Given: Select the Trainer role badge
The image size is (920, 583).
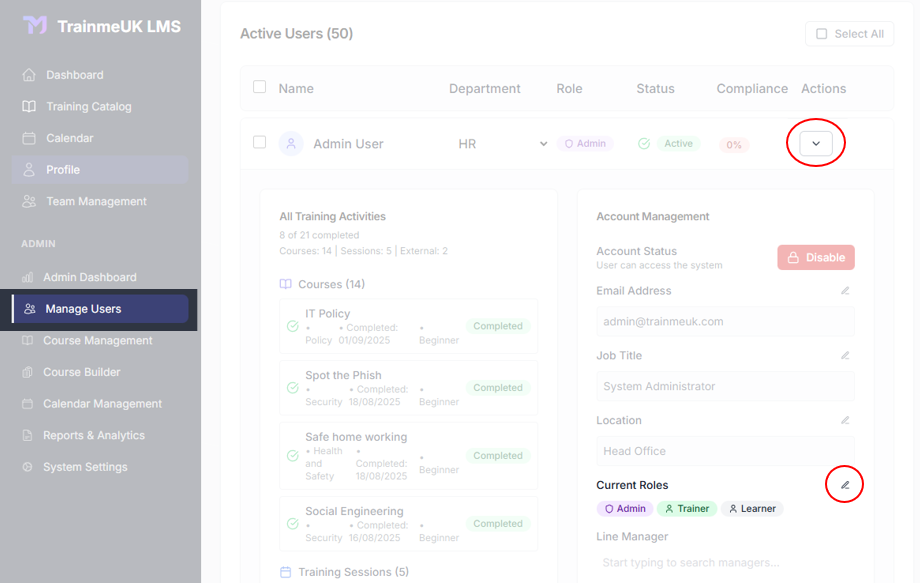Looking at the screenshot, I should click(687, 508).
